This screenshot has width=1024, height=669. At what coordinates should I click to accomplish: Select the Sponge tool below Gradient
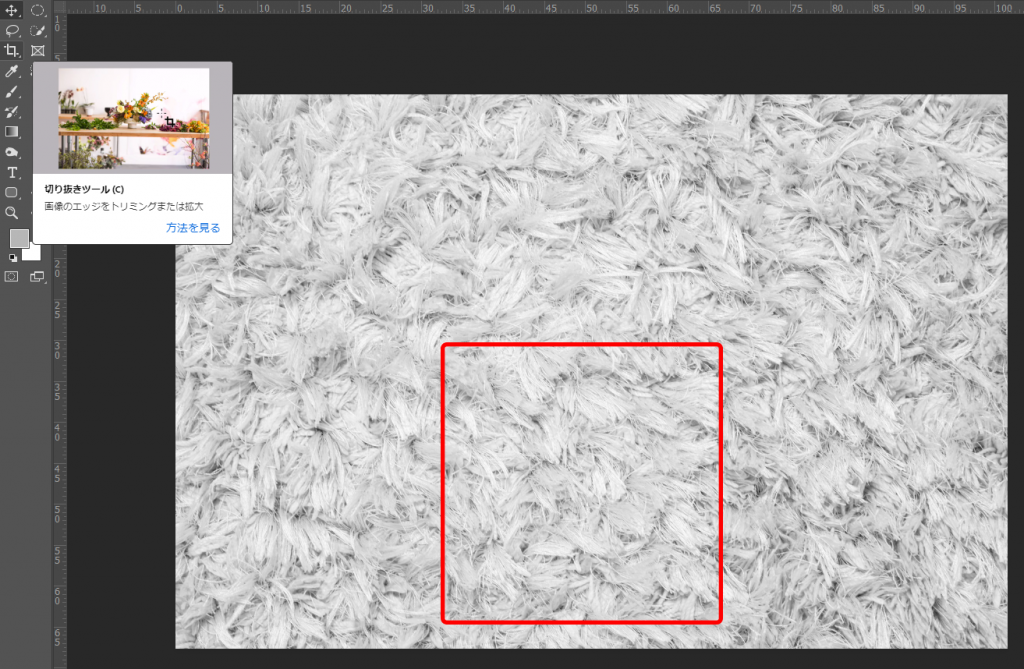[x=12, y=152]
